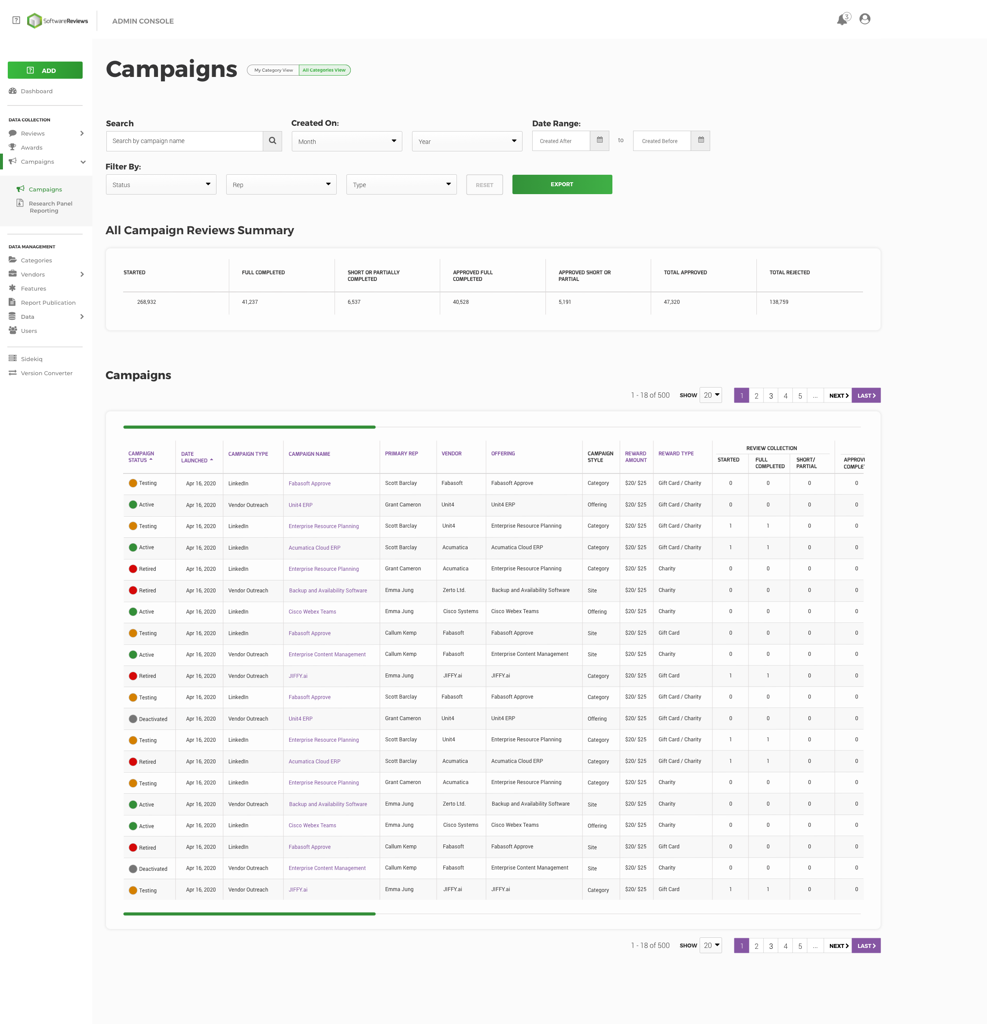Open Unit4 ERP link in Active row
The height and width of the screenshot is (1024, 987).
[x=300, y=505]
